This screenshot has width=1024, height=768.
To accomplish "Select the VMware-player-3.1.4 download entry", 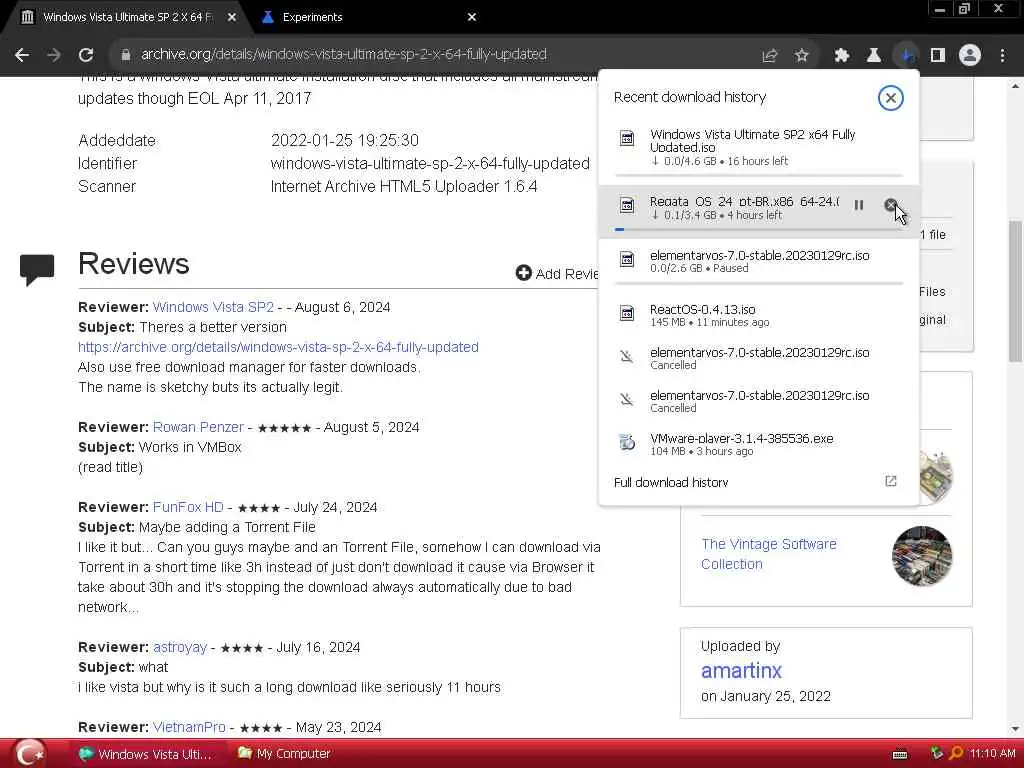I will [758, 444].
